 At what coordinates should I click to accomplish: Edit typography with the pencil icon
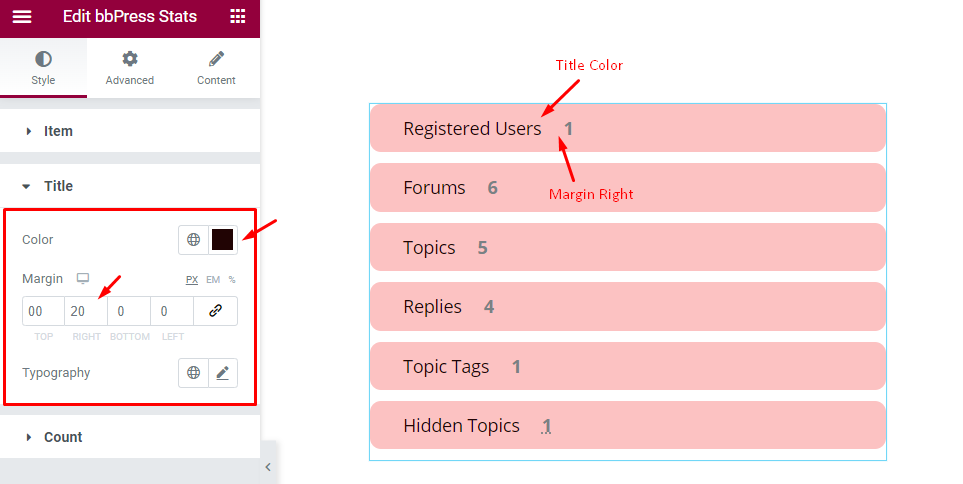click(x=223, y=373)
